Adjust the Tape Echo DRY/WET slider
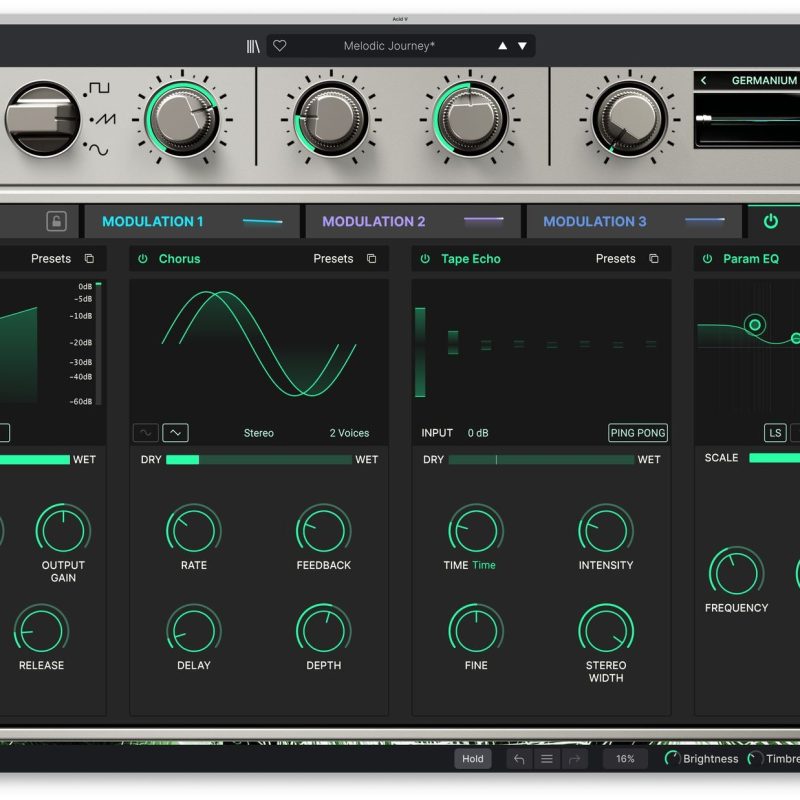 click(x=541, y=460)
